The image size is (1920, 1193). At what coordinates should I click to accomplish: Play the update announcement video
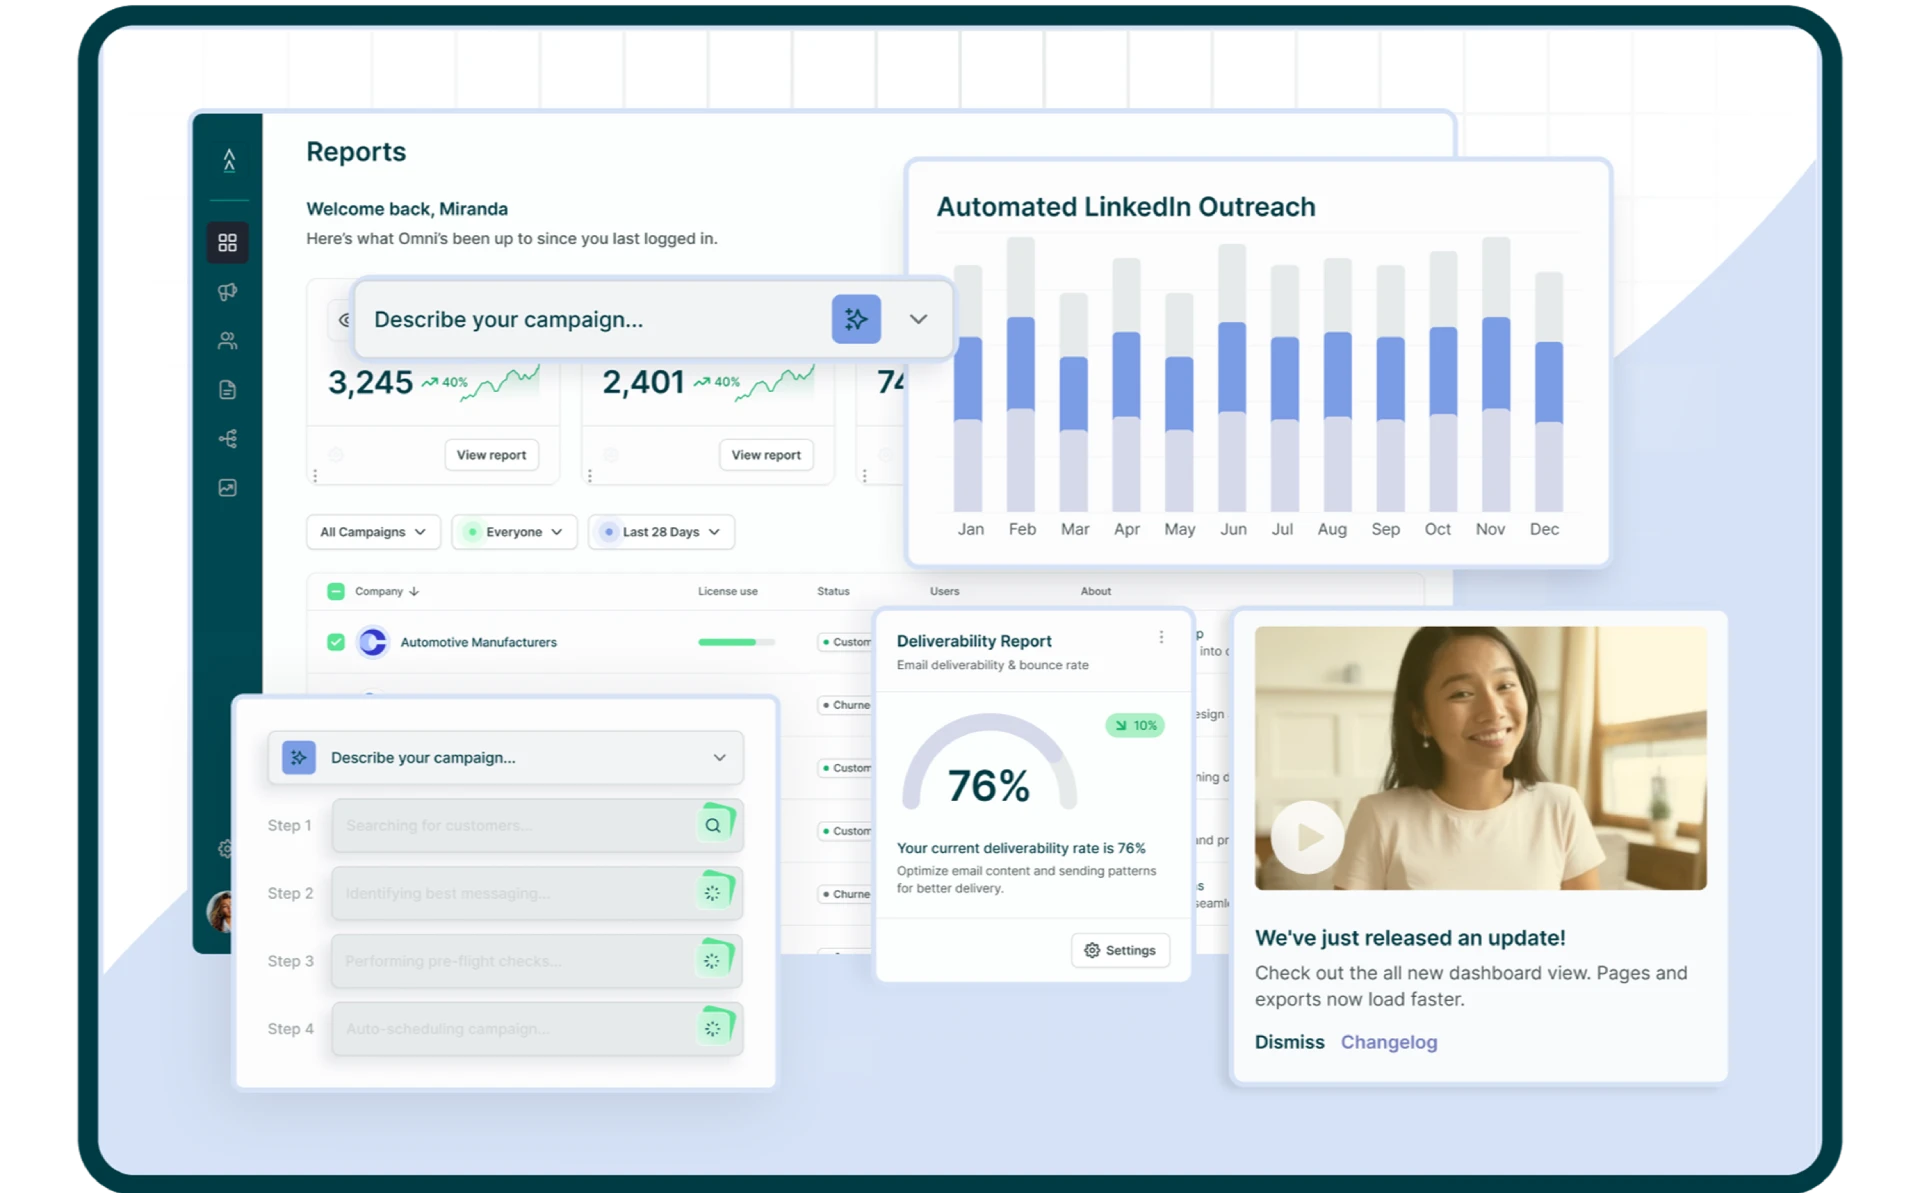[x=1308, y=837]
